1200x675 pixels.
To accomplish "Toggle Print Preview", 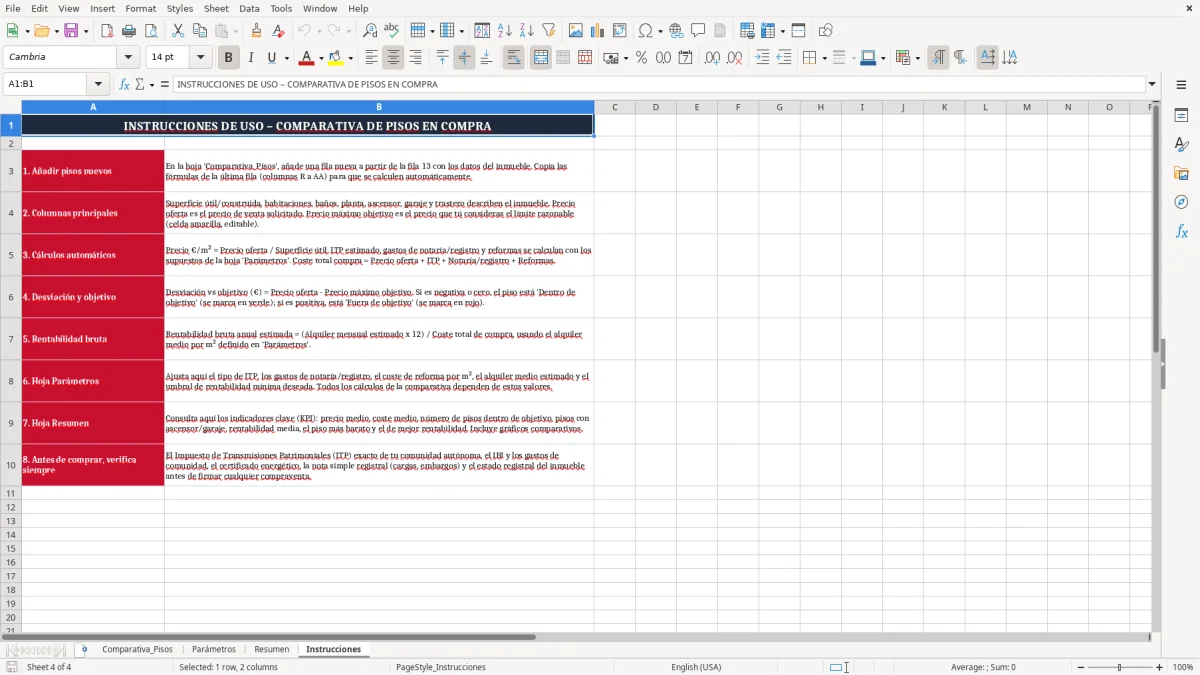I will 149,31.
